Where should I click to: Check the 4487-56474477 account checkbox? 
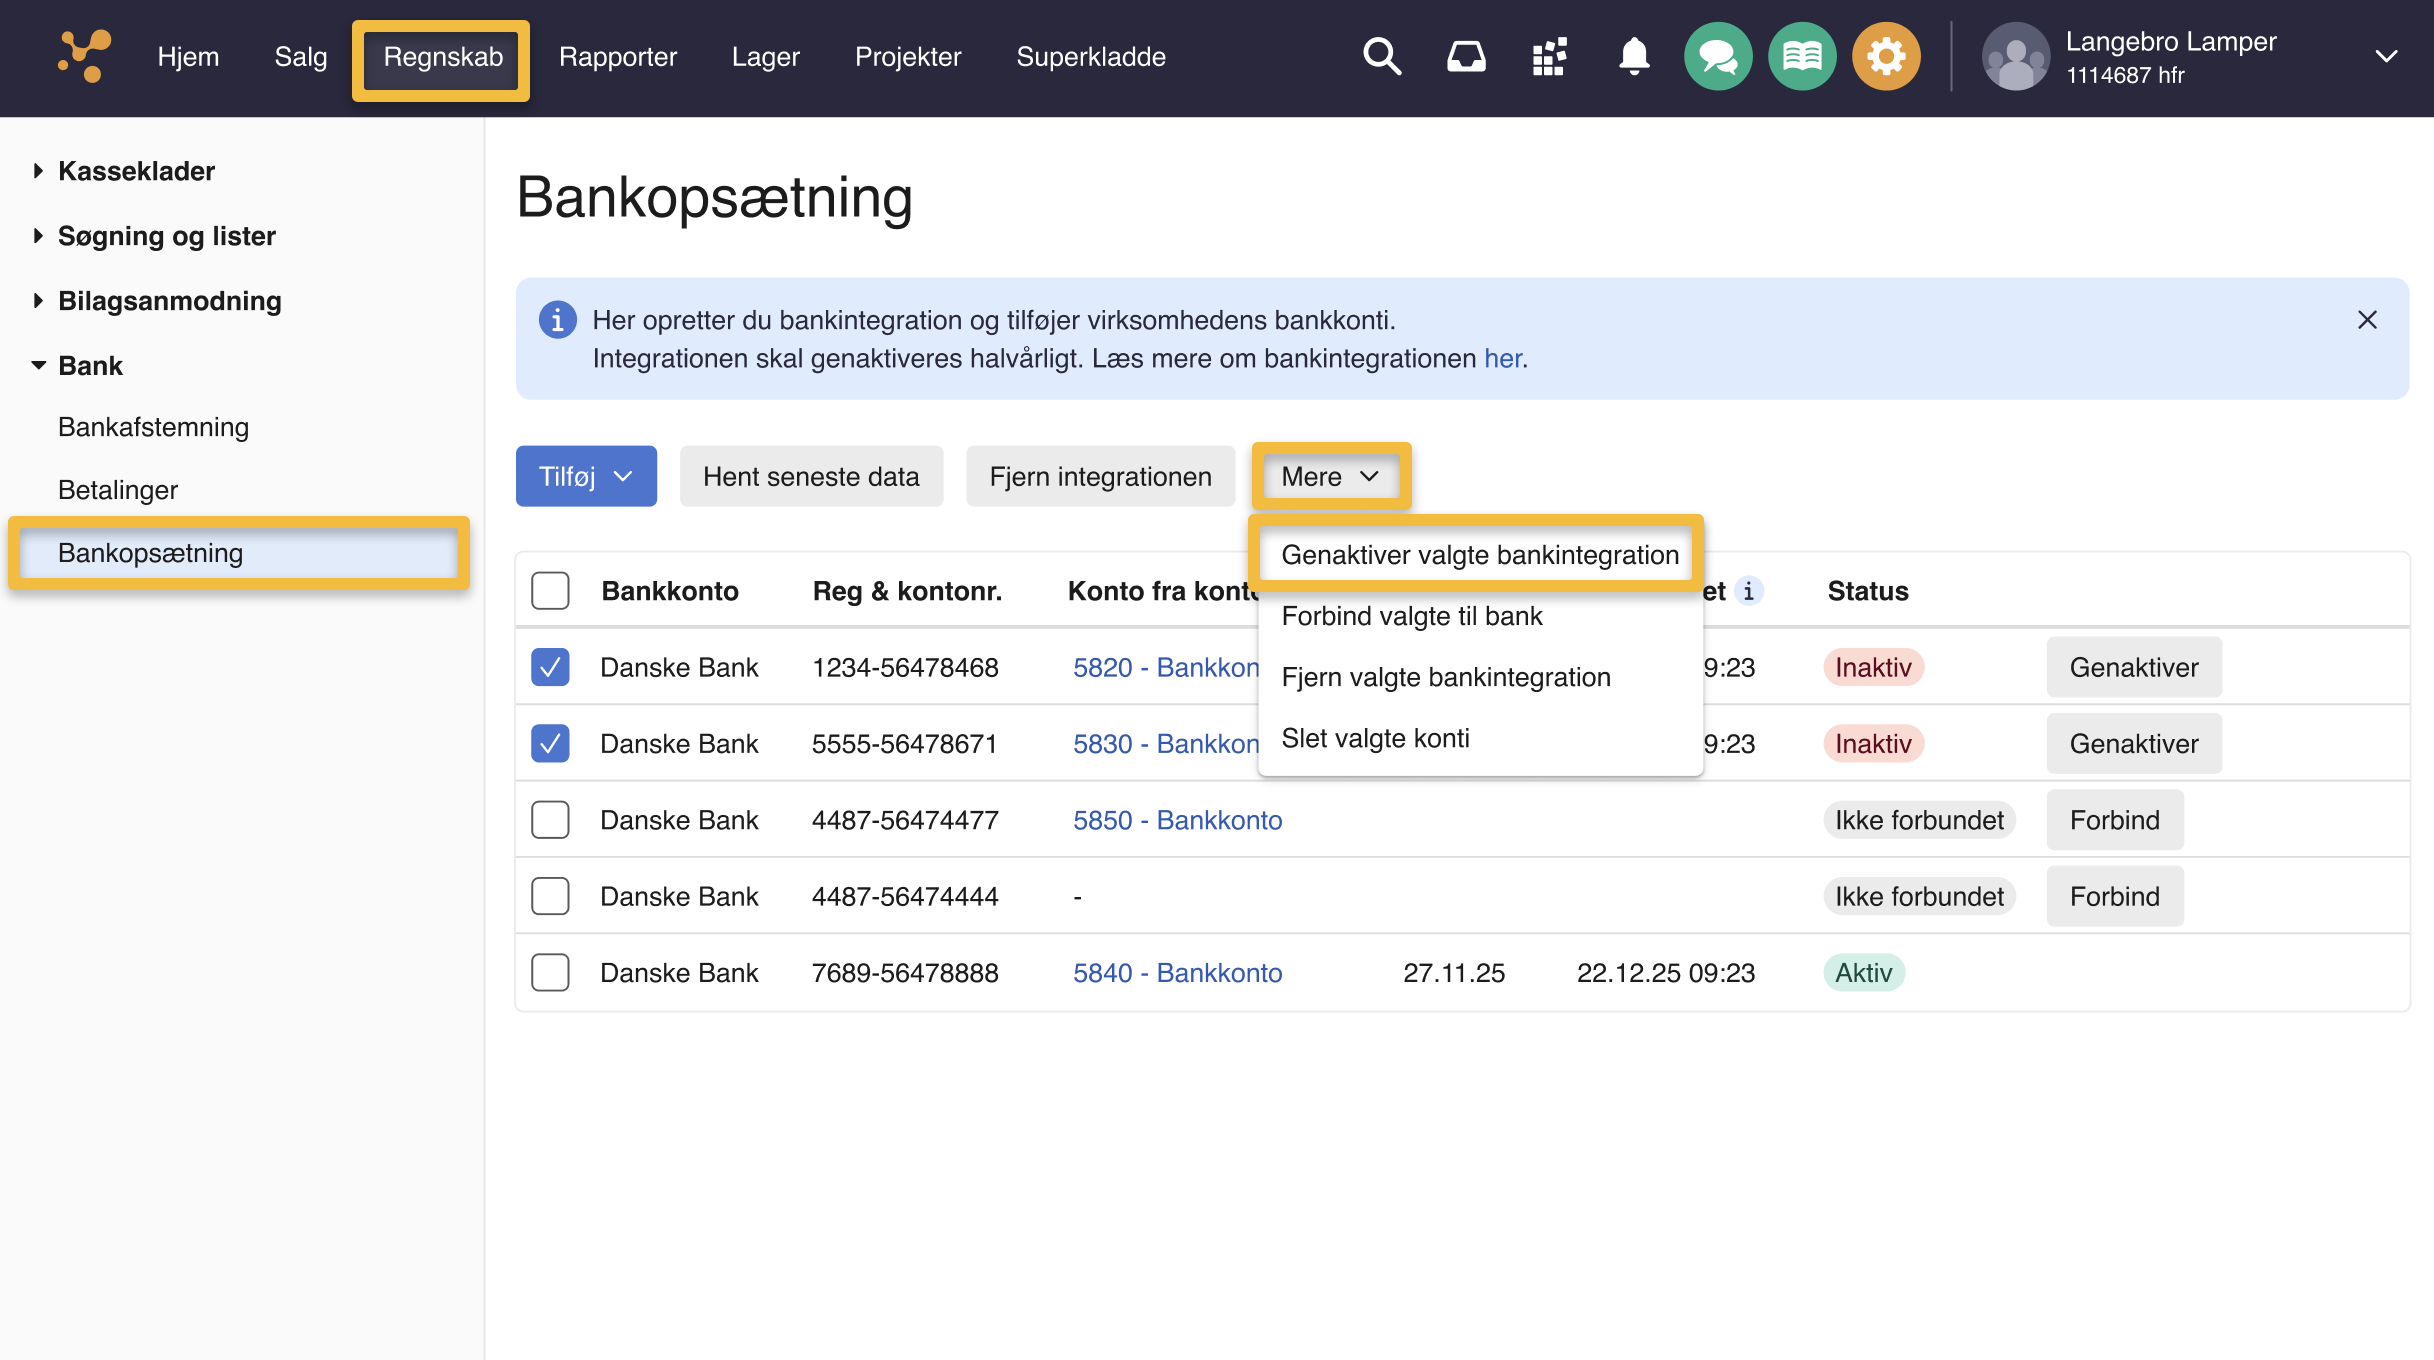coord(550,820)
